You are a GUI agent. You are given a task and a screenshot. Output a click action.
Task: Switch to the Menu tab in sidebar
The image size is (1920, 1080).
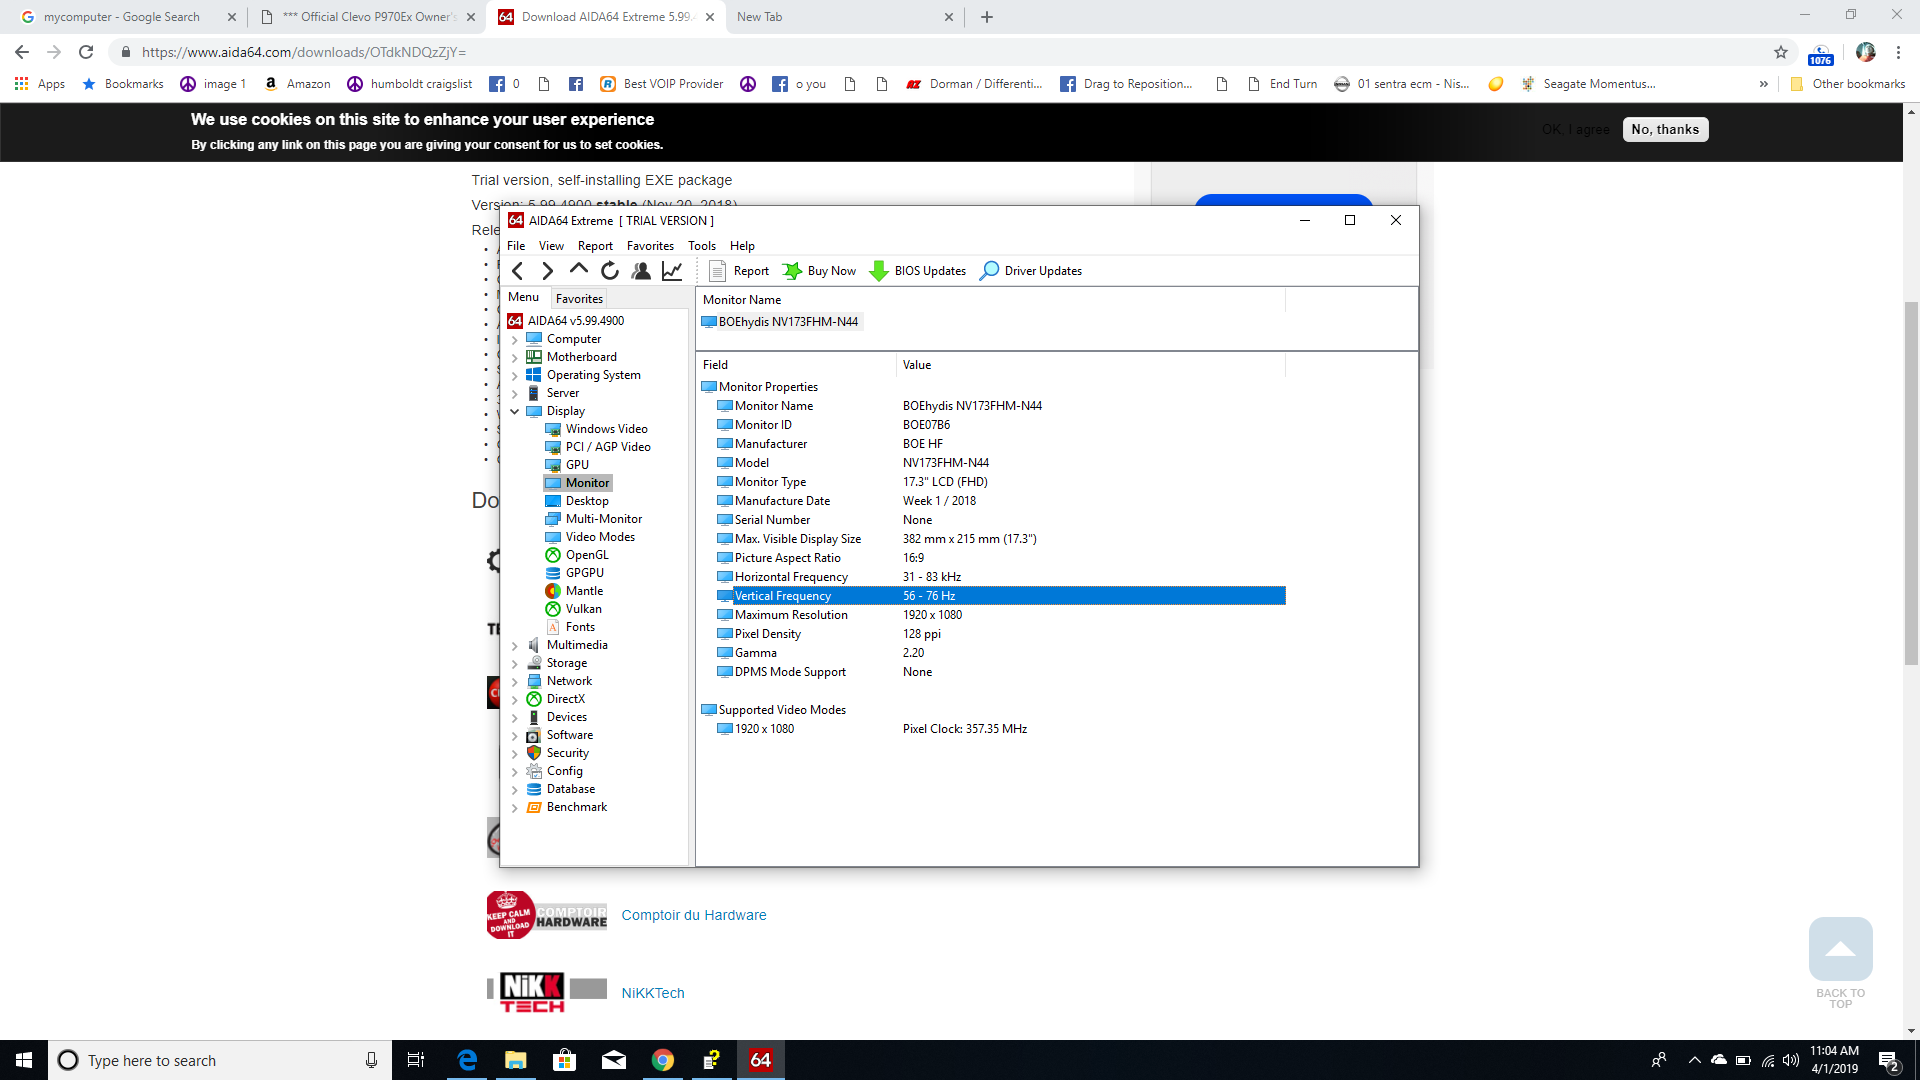click(523, 297)
